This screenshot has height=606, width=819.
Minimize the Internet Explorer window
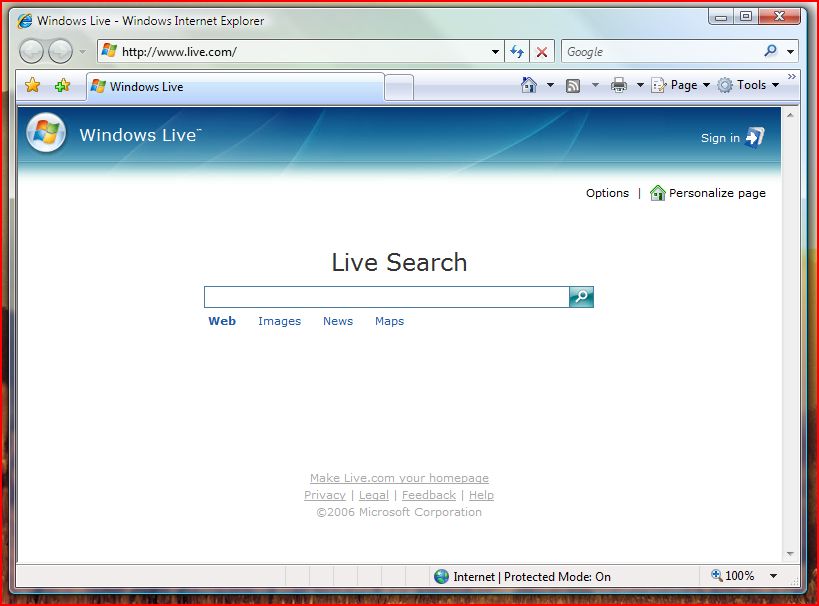[x=721, y=17]
